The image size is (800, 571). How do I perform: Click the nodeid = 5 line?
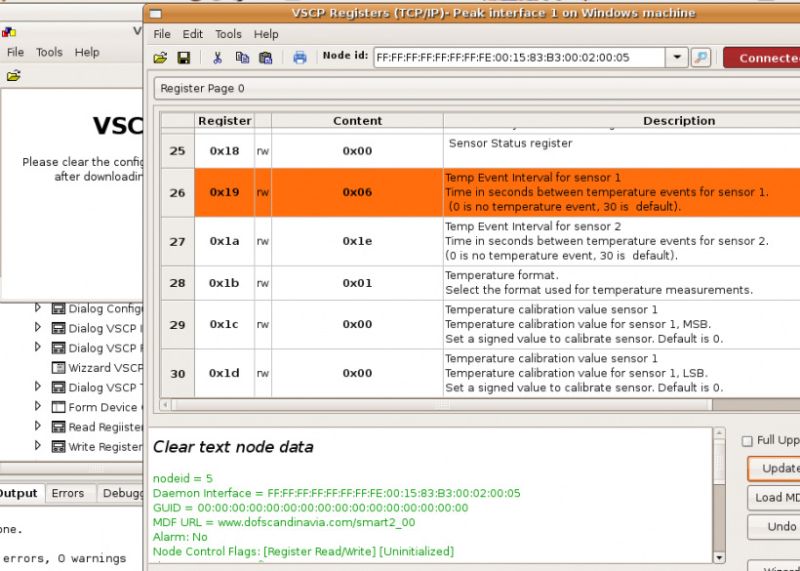[183, 479]
